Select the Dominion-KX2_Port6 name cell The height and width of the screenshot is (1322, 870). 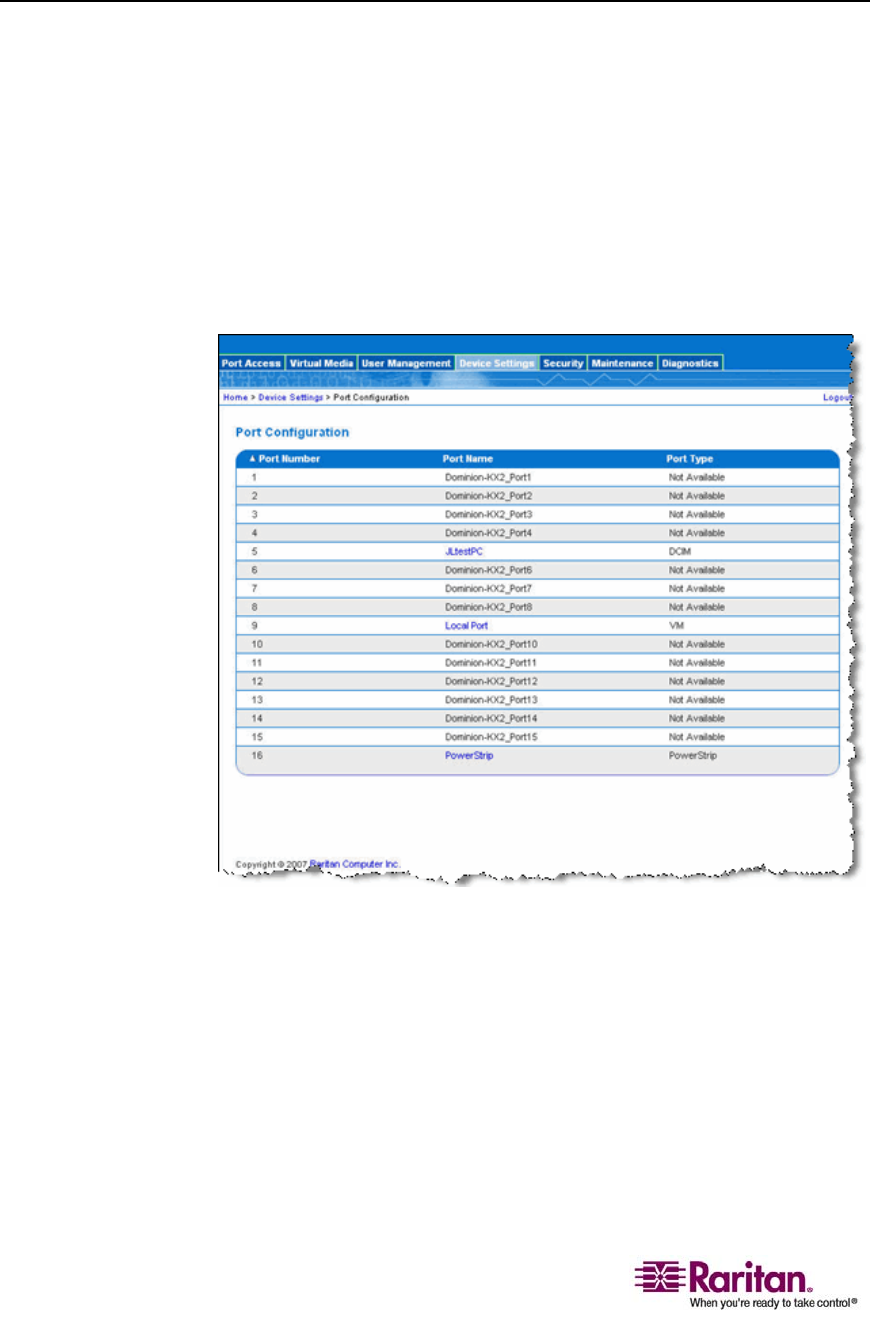(x=488, y=570)
